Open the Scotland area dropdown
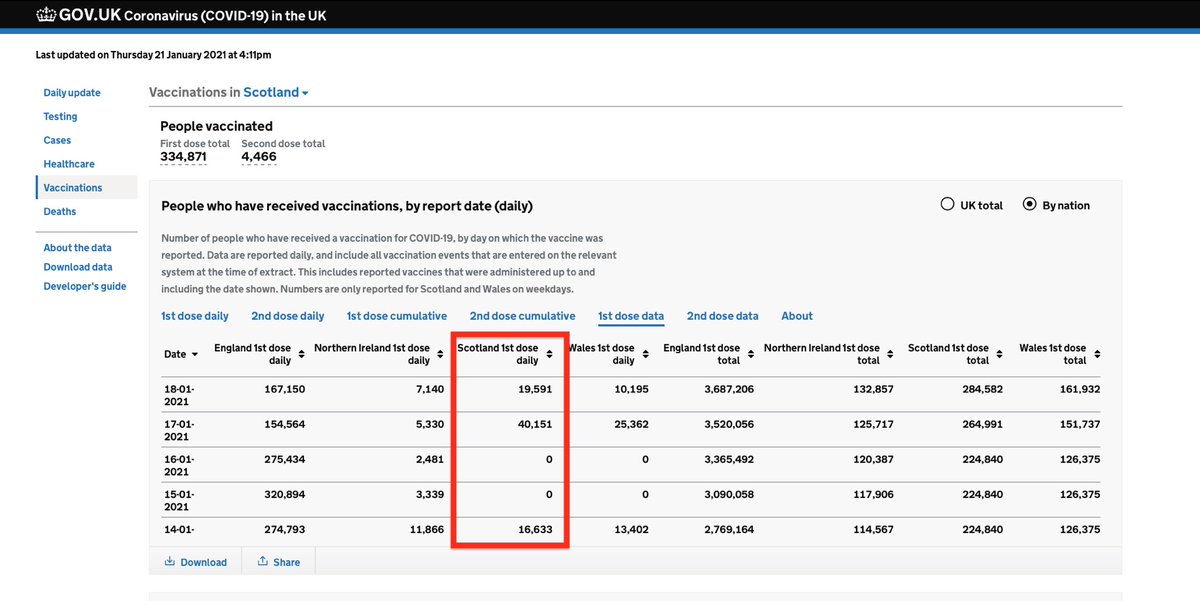This screenshot has height=601, width=1200. [x=276, y=92]
